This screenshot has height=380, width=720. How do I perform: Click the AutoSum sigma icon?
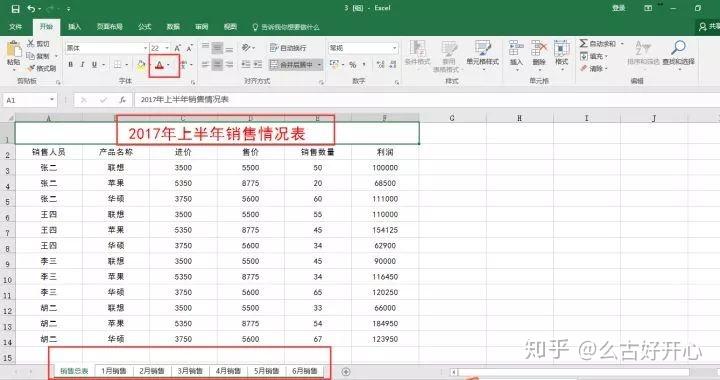[583, 44]
